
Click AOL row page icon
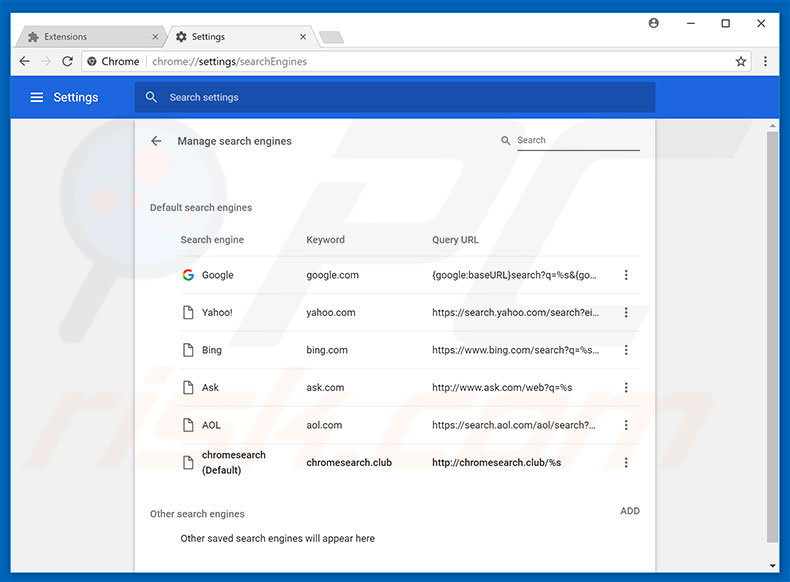188,425
